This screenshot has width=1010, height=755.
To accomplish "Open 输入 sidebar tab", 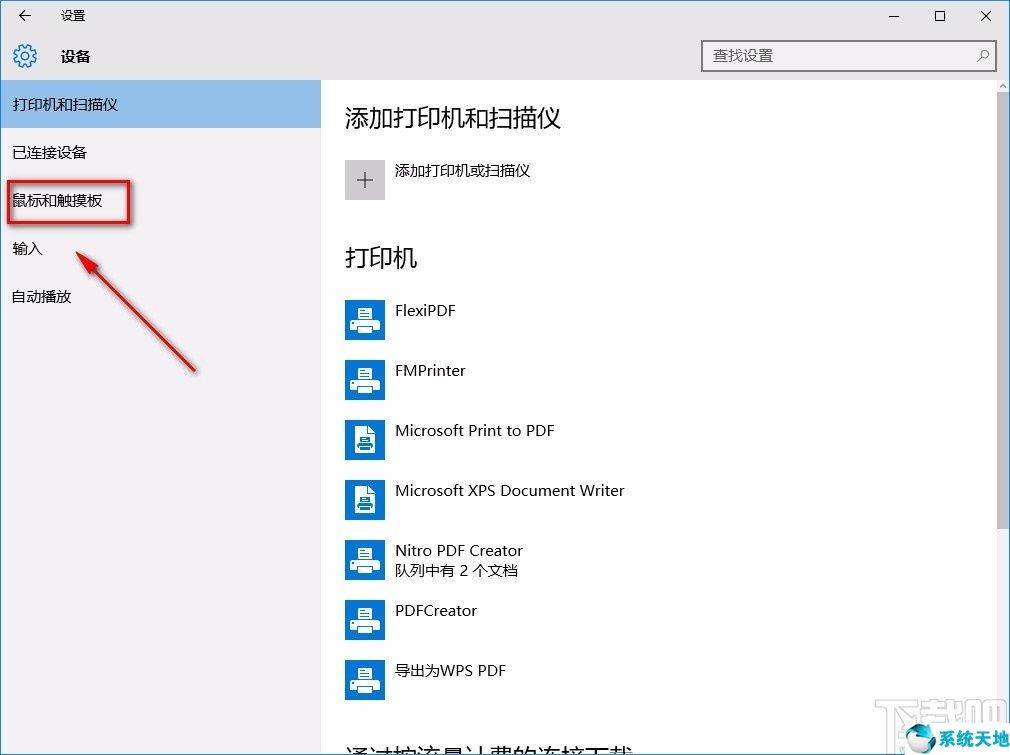I will [160, 249].
